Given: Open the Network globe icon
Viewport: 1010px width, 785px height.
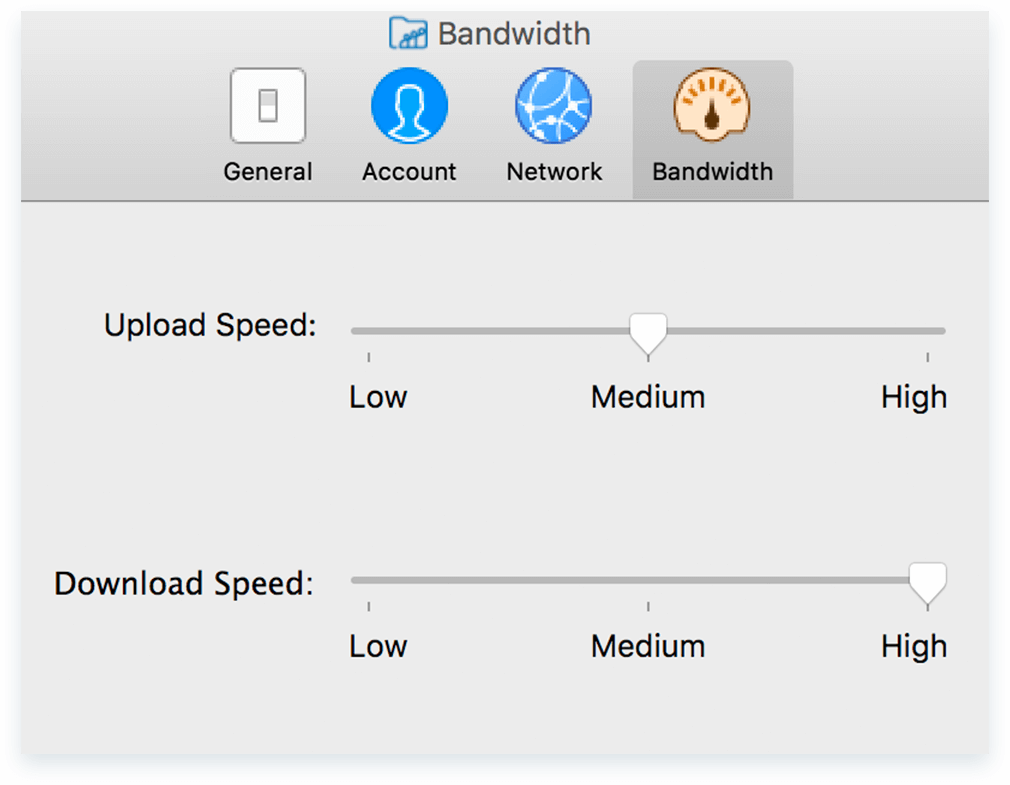Looking at the screenshot, I should pyautogui.click(x=554, y=106).
